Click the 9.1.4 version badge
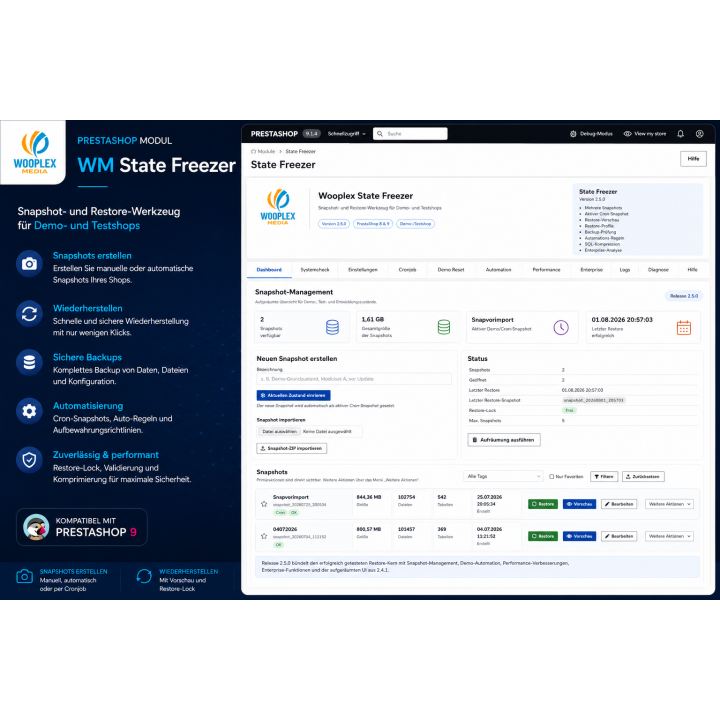 [311, 134]
